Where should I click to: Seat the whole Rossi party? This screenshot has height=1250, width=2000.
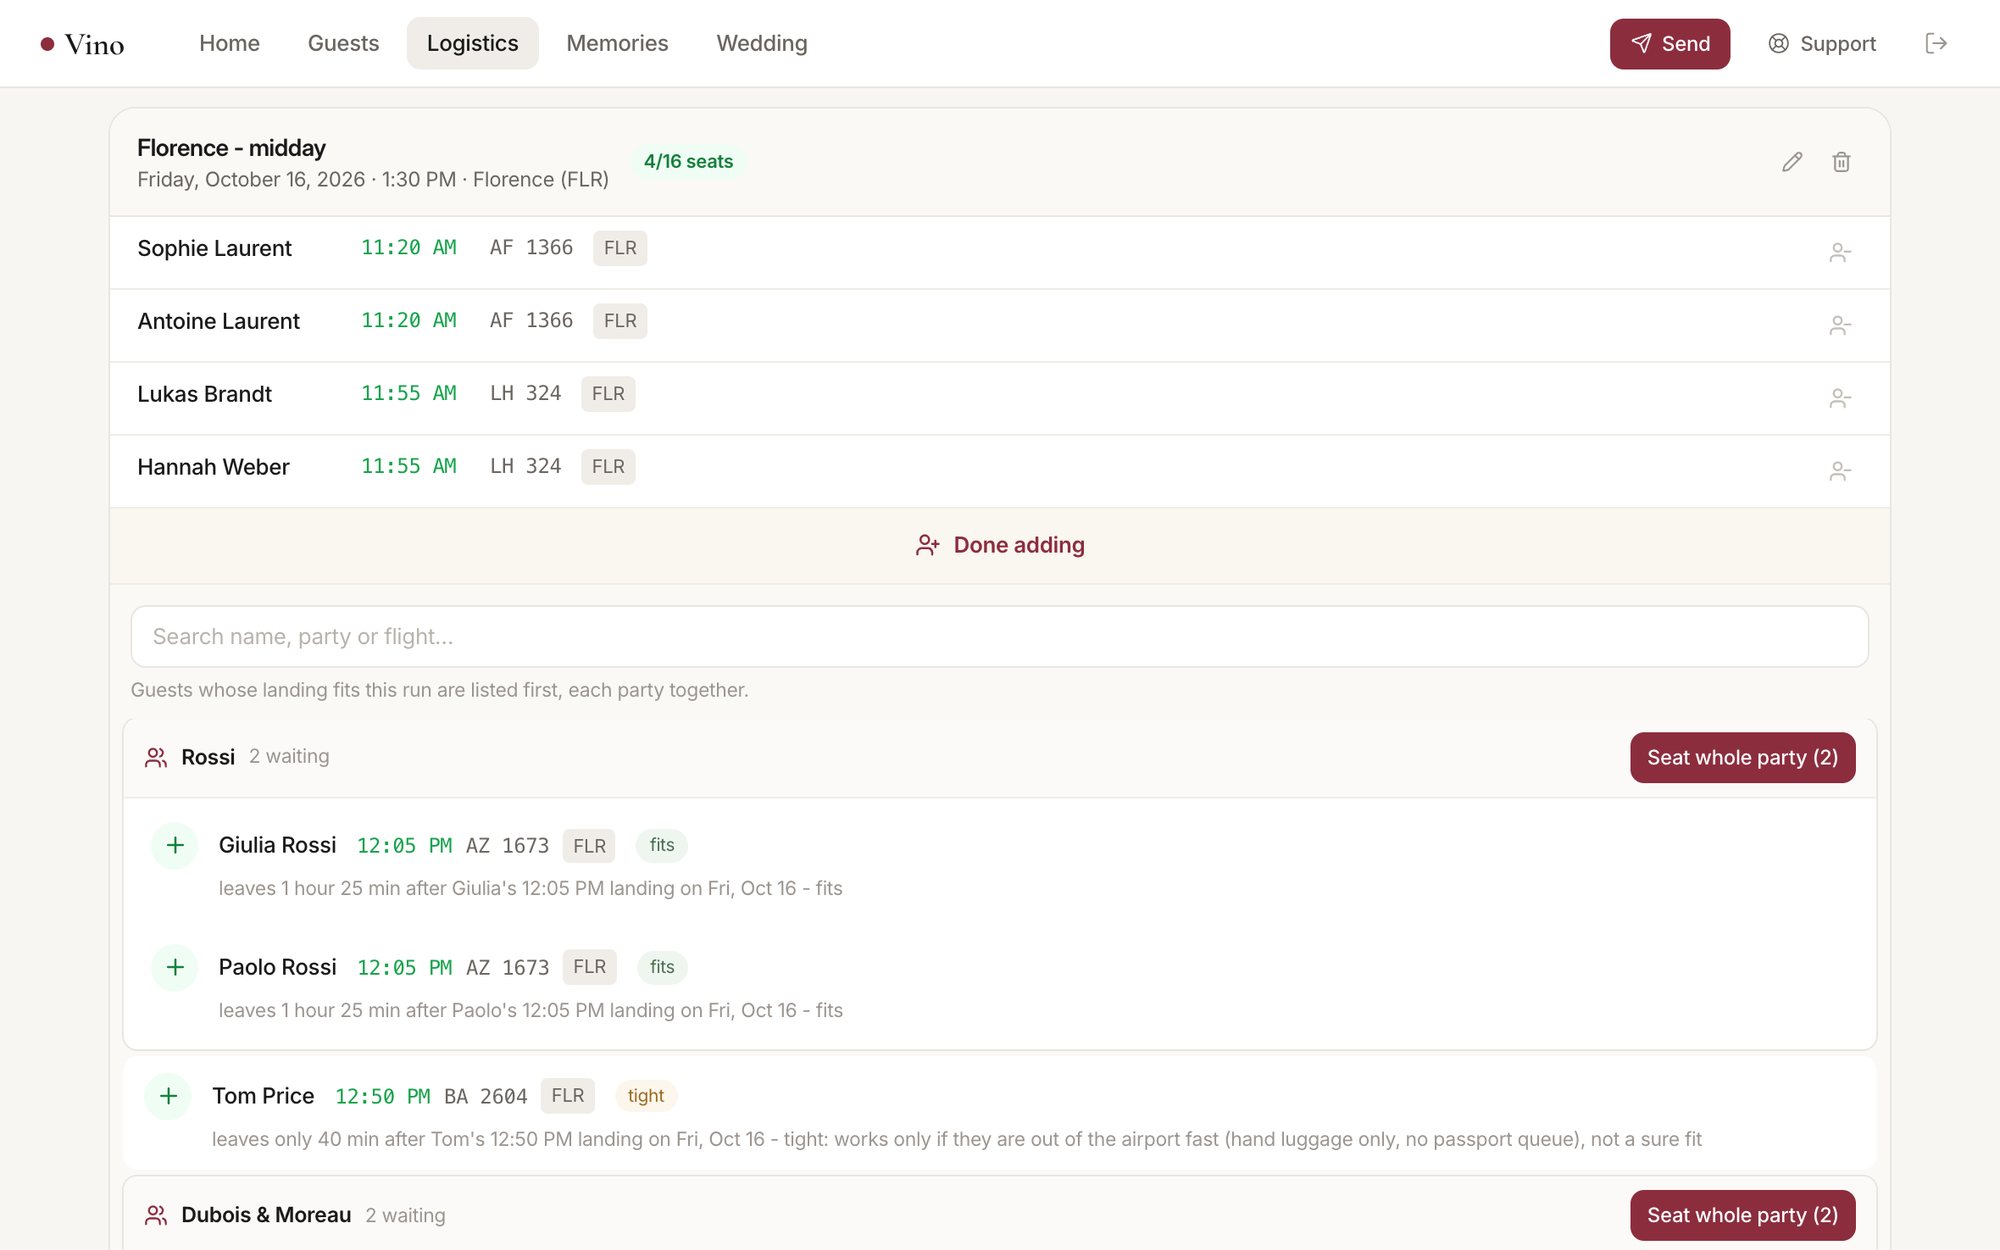[x=1742, y=757]
